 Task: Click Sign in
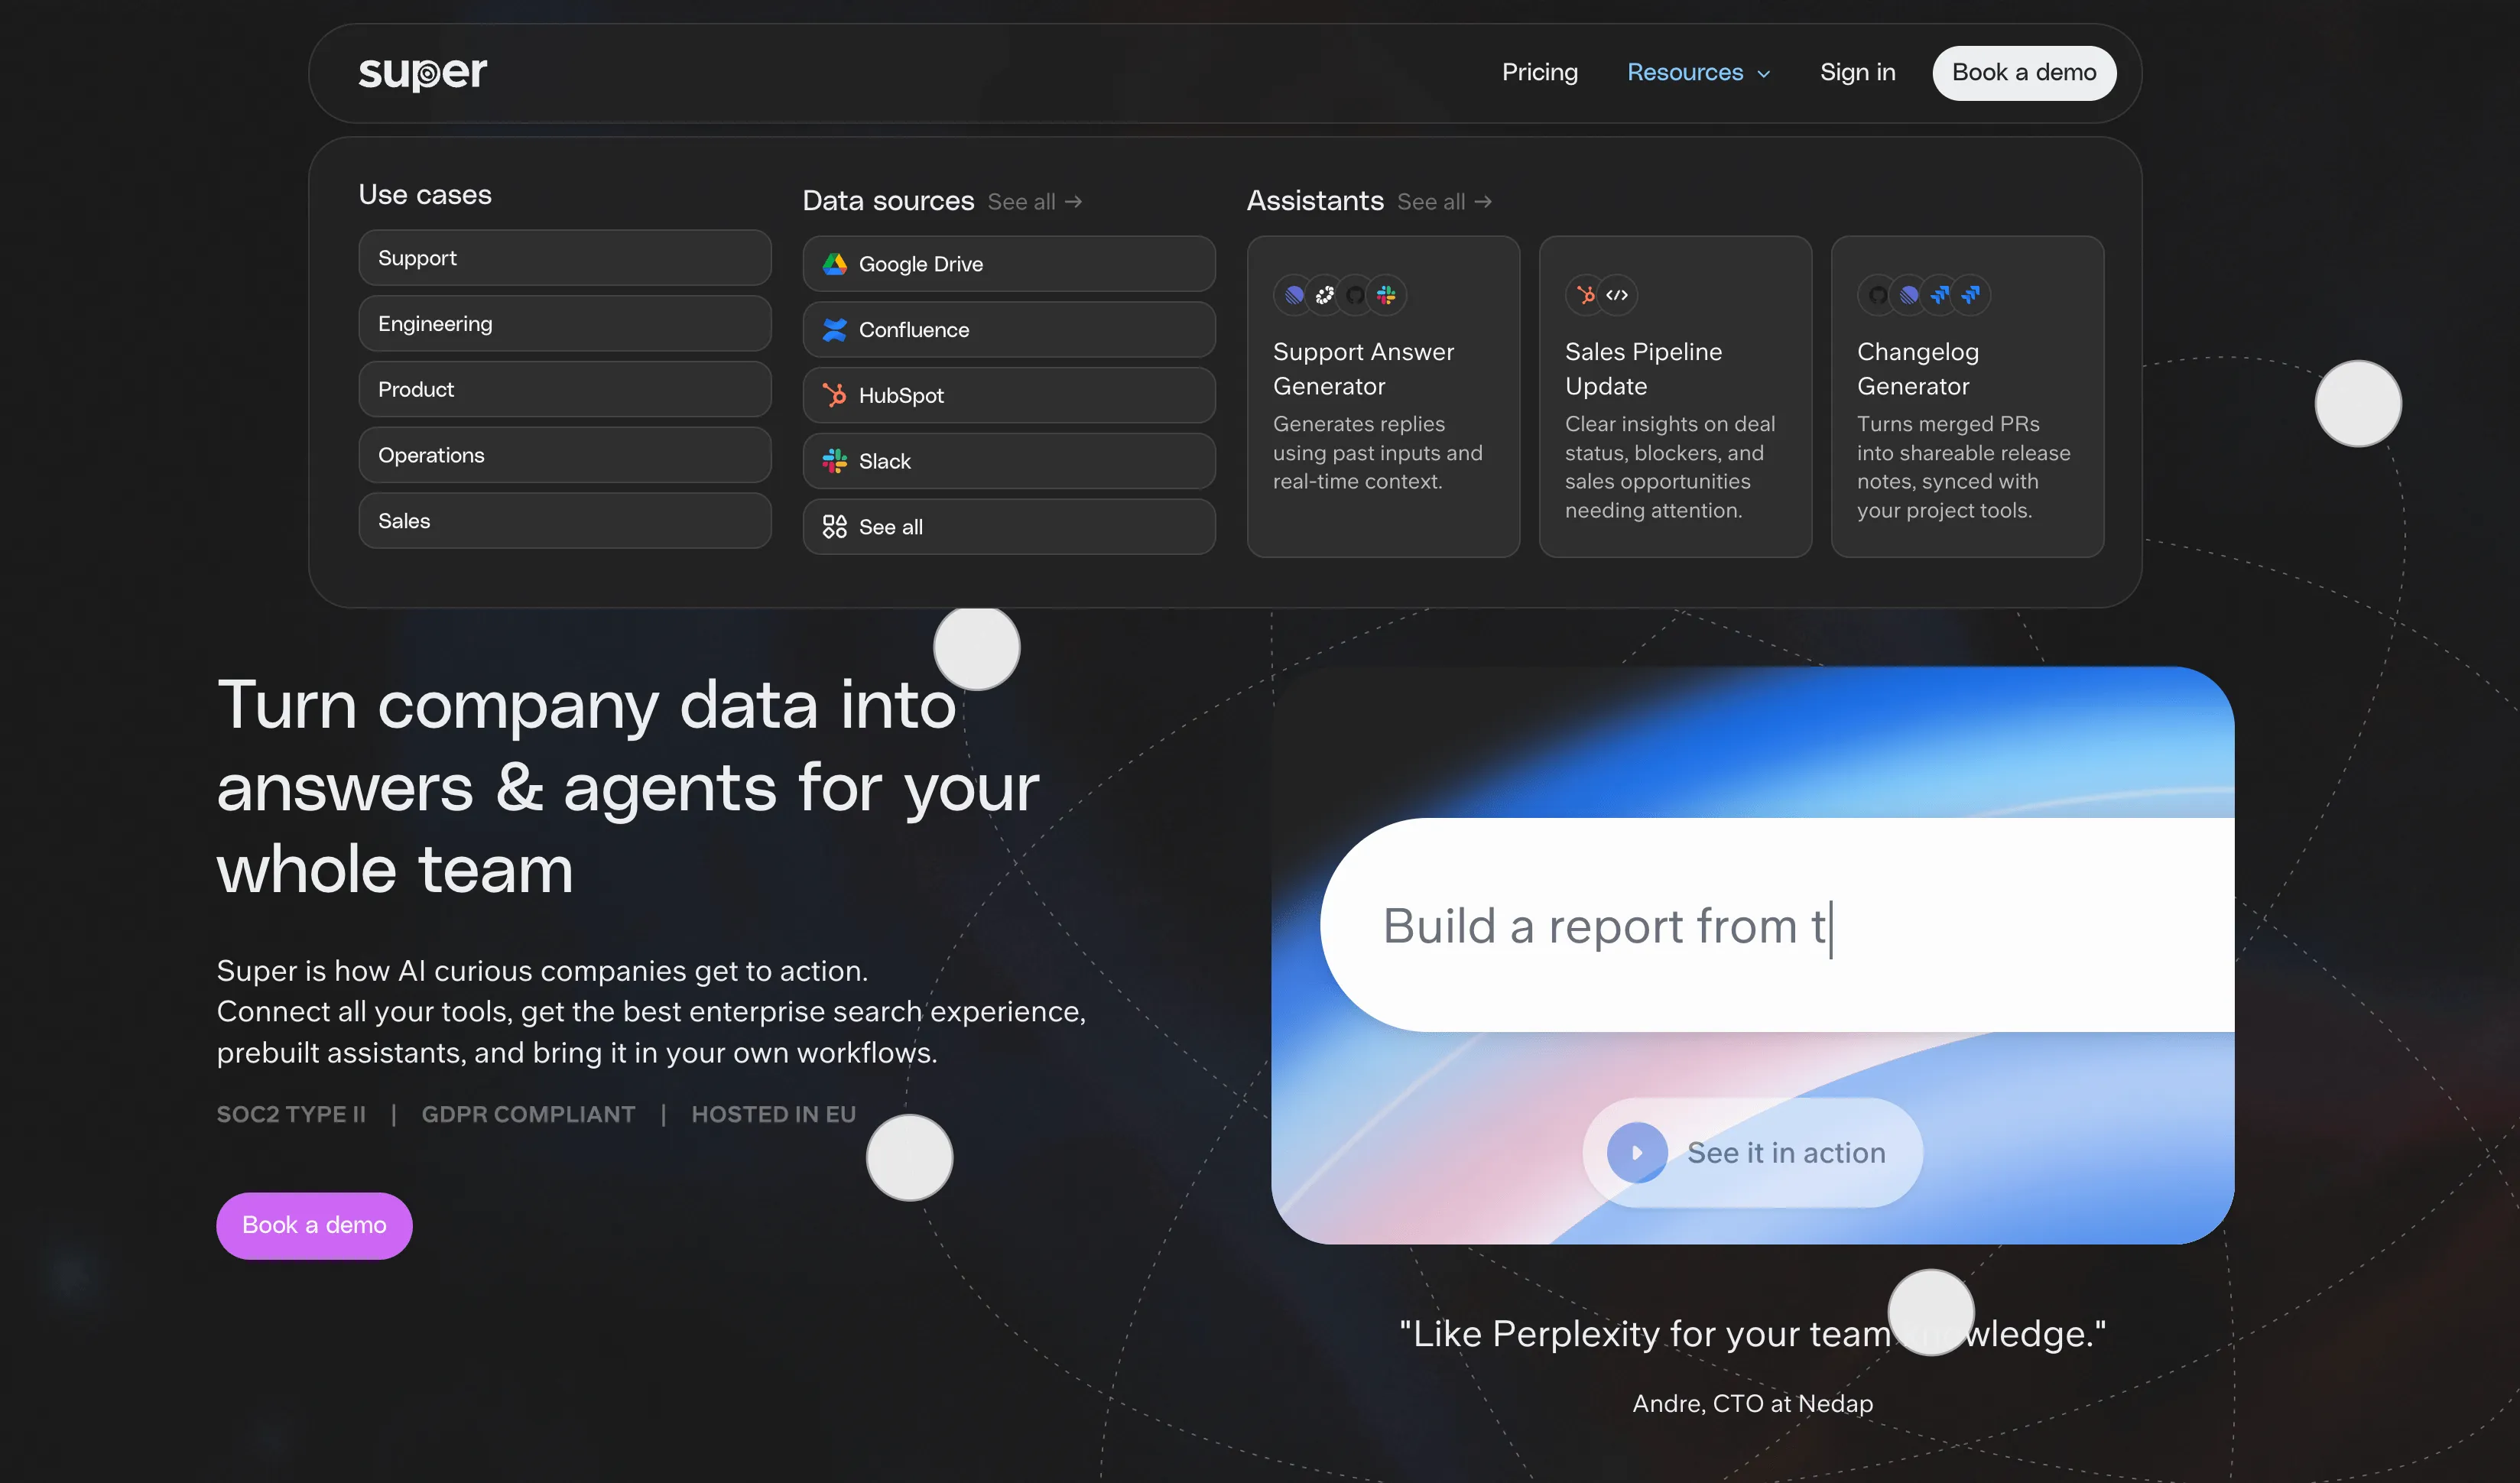[1857, 73]
